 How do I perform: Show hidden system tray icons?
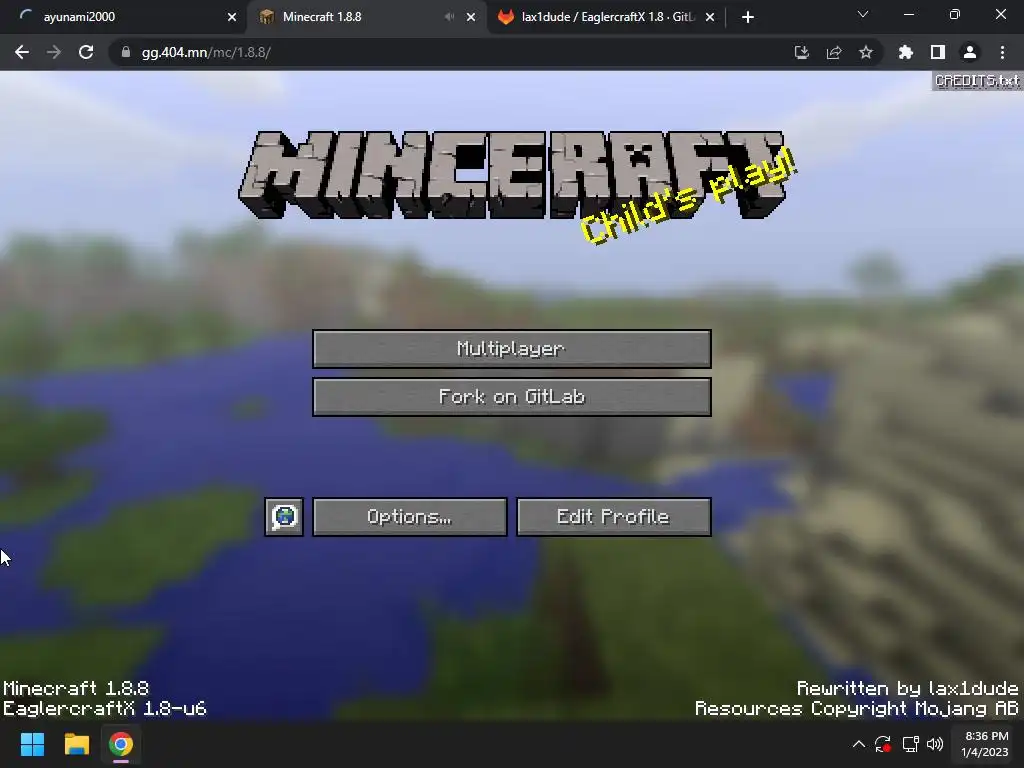(x=859, y=744)
